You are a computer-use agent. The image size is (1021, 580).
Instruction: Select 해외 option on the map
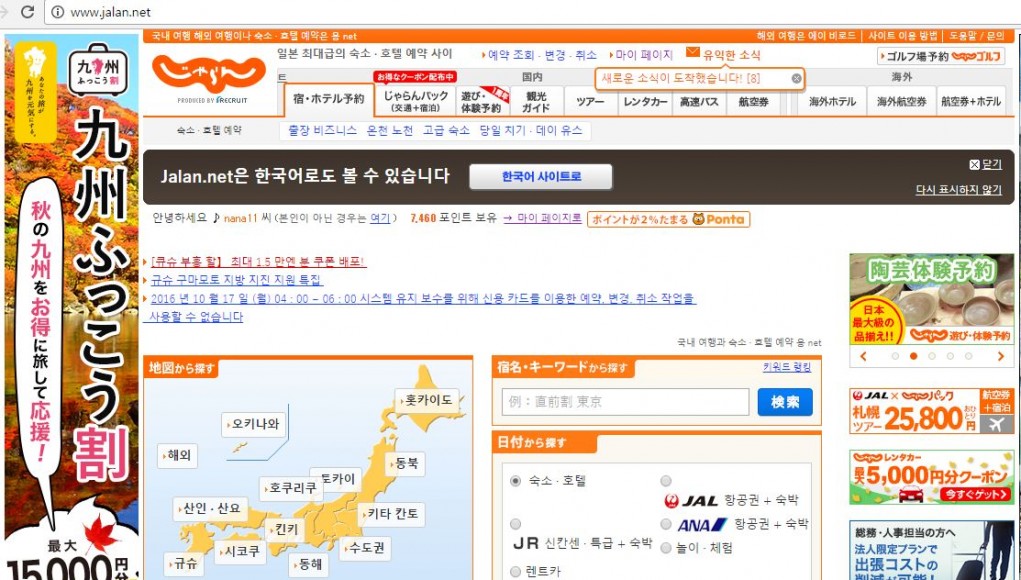pyautogui.click(x=177, y=456)
